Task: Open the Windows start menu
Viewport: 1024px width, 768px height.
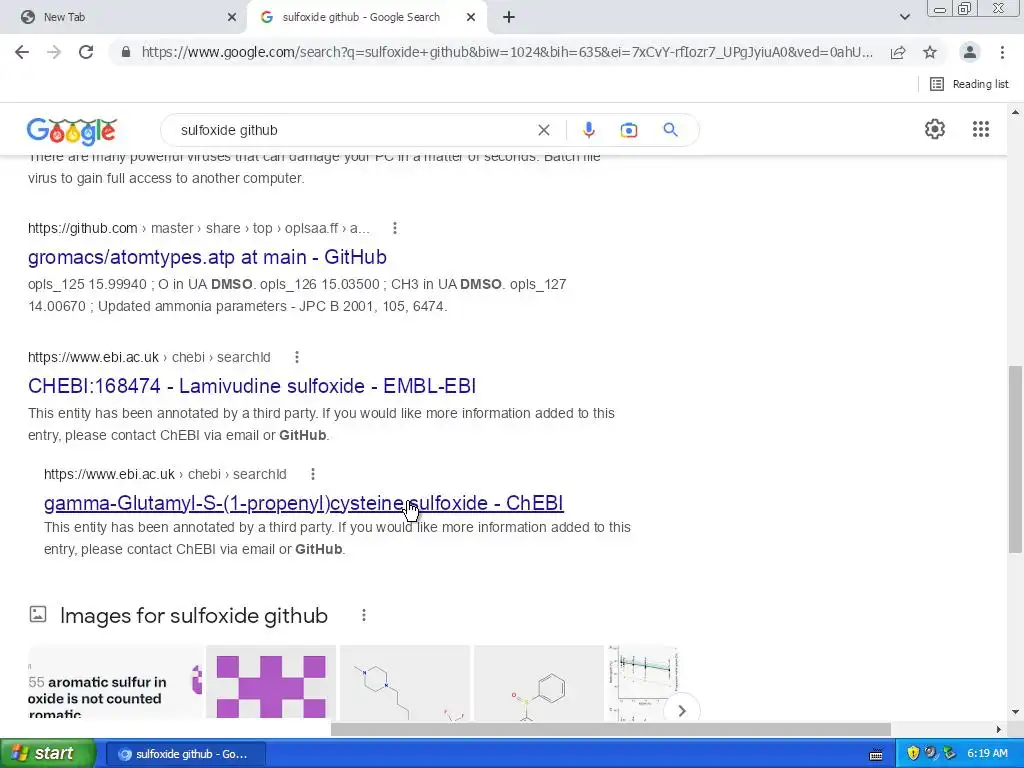Action: coord(47,753)
